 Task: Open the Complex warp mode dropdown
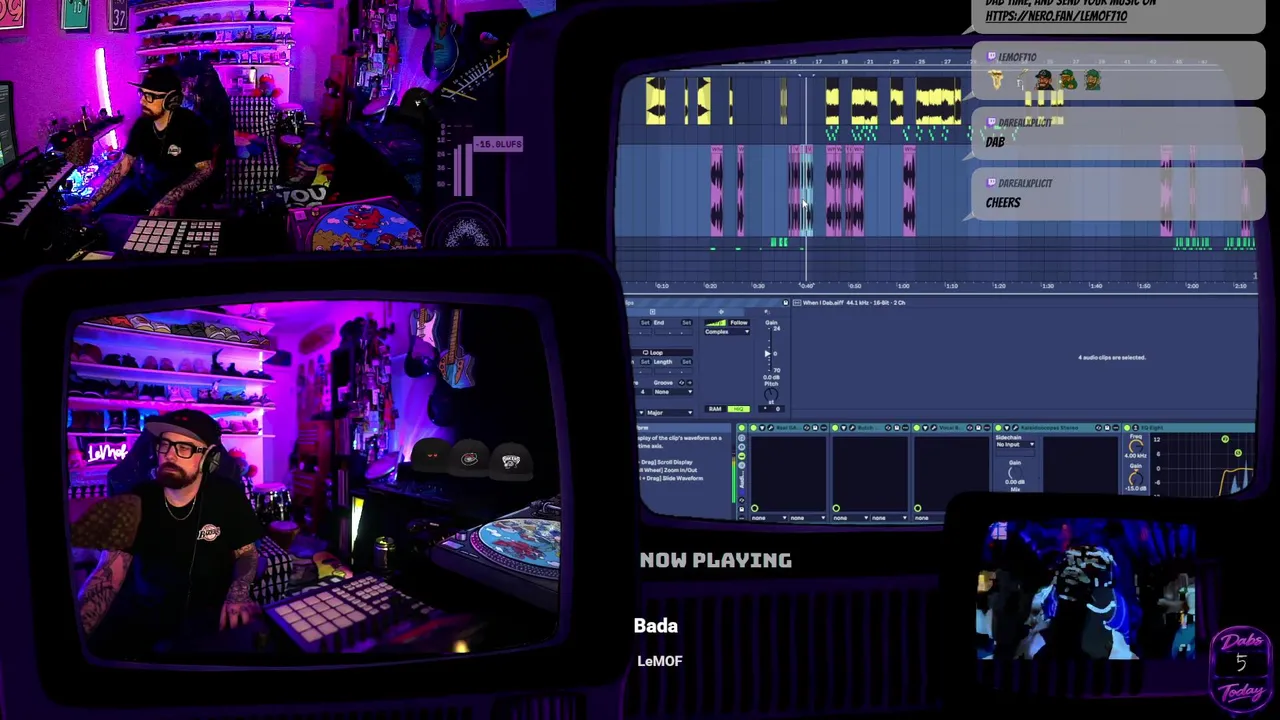tap(727, 332)
